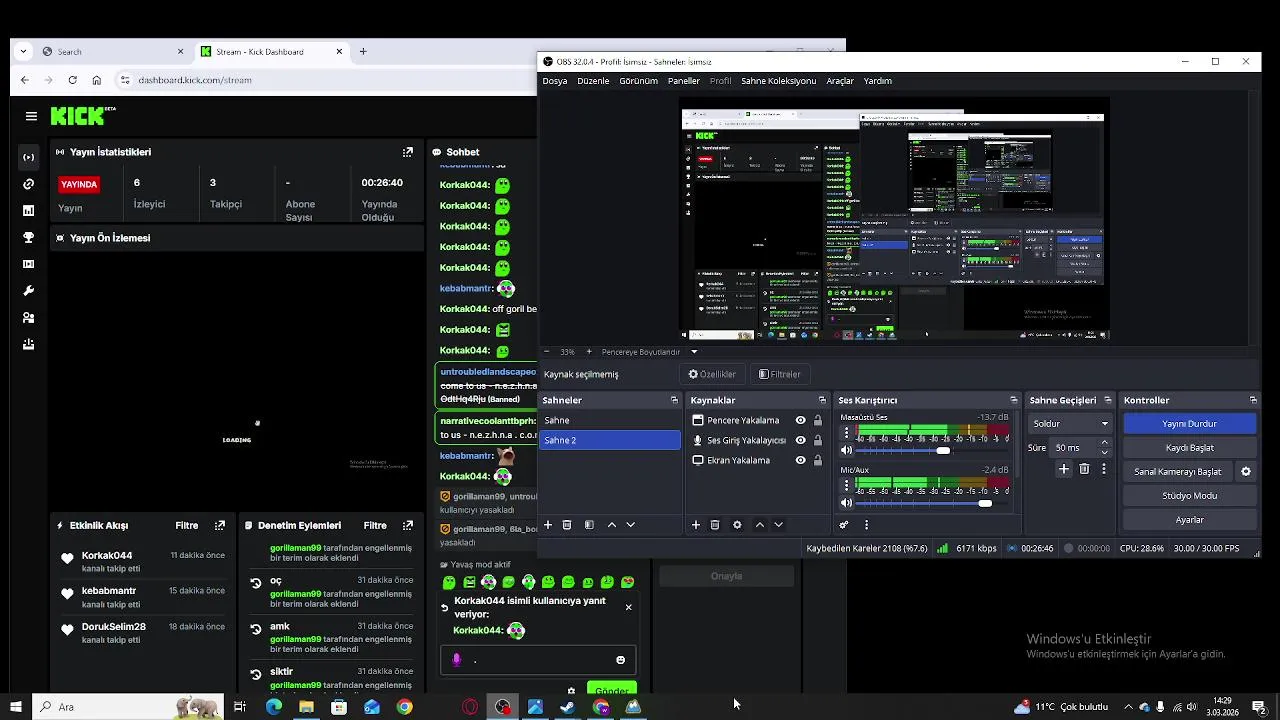
Task: Undock Kontroller panel via its dock icon
Action: pos(1253,400)
